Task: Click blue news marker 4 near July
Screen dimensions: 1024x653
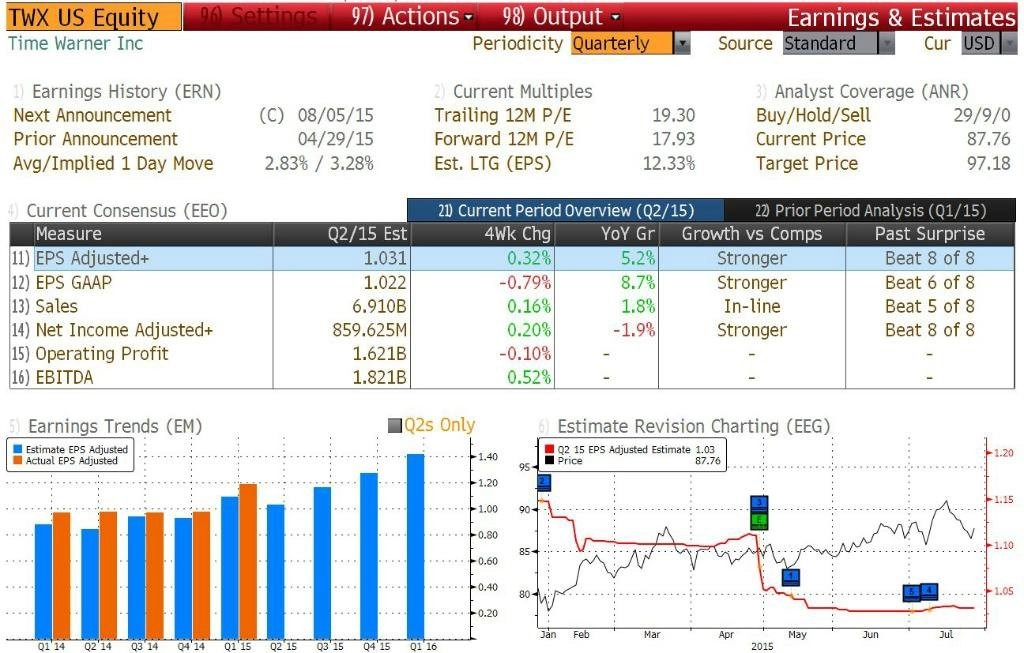Action: click(x=929, y=592)
